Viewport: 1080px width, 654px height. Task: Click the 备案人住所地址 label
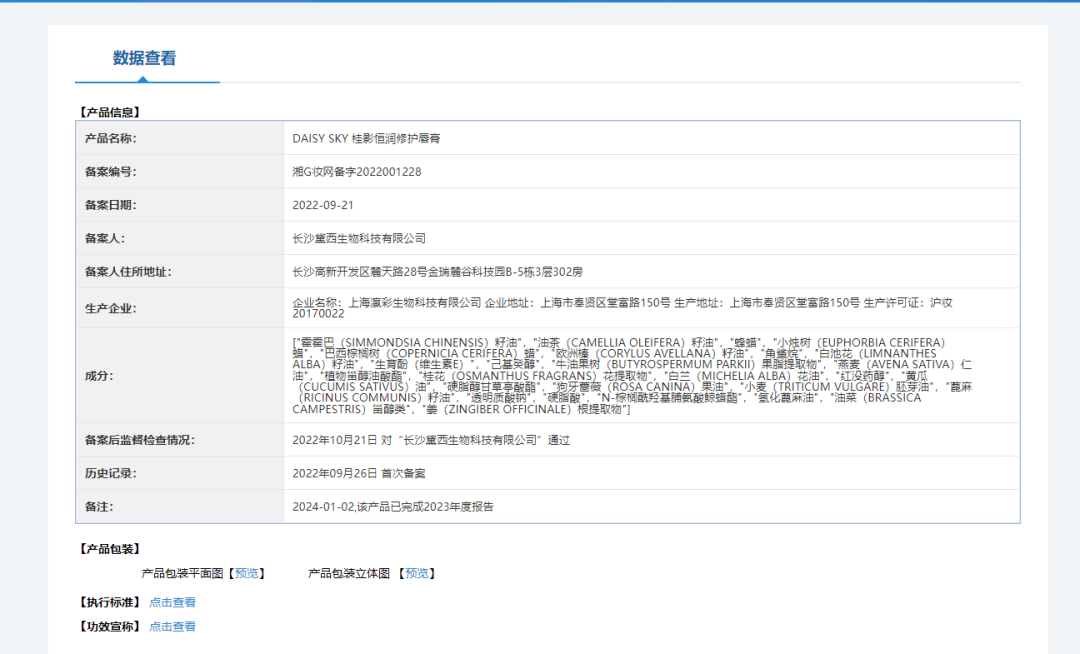tap(128, 272)
